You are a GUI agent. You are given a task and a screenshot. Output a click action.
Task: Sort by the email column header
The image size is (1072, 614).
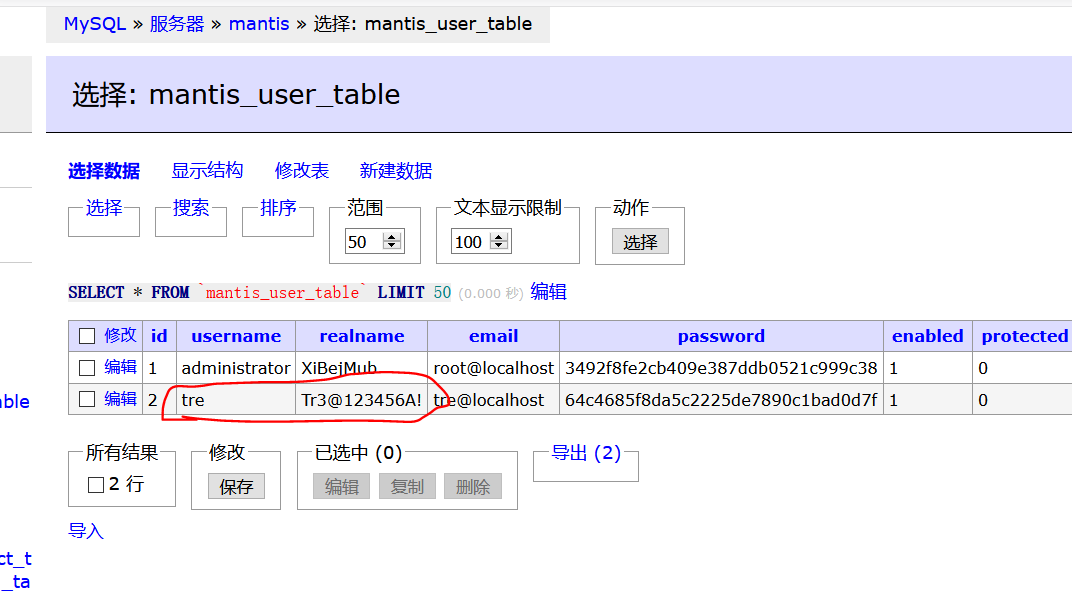(x=494, y=336)
